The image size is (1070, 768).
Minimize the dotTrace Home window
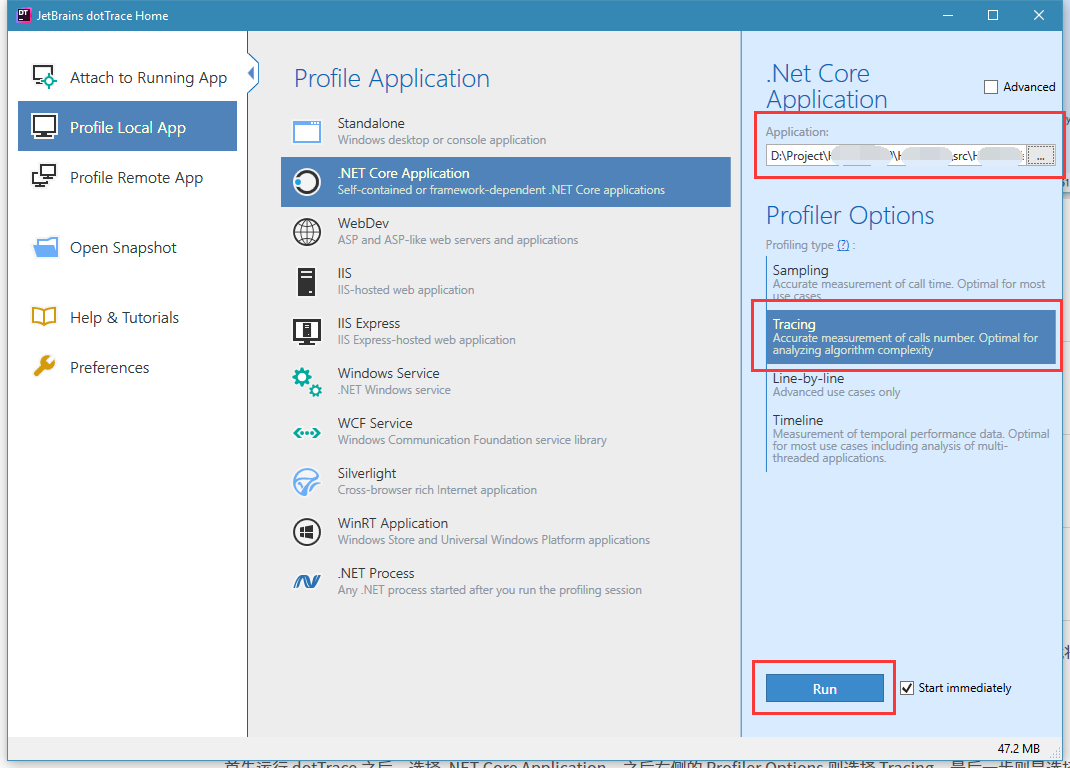(947, 15)
